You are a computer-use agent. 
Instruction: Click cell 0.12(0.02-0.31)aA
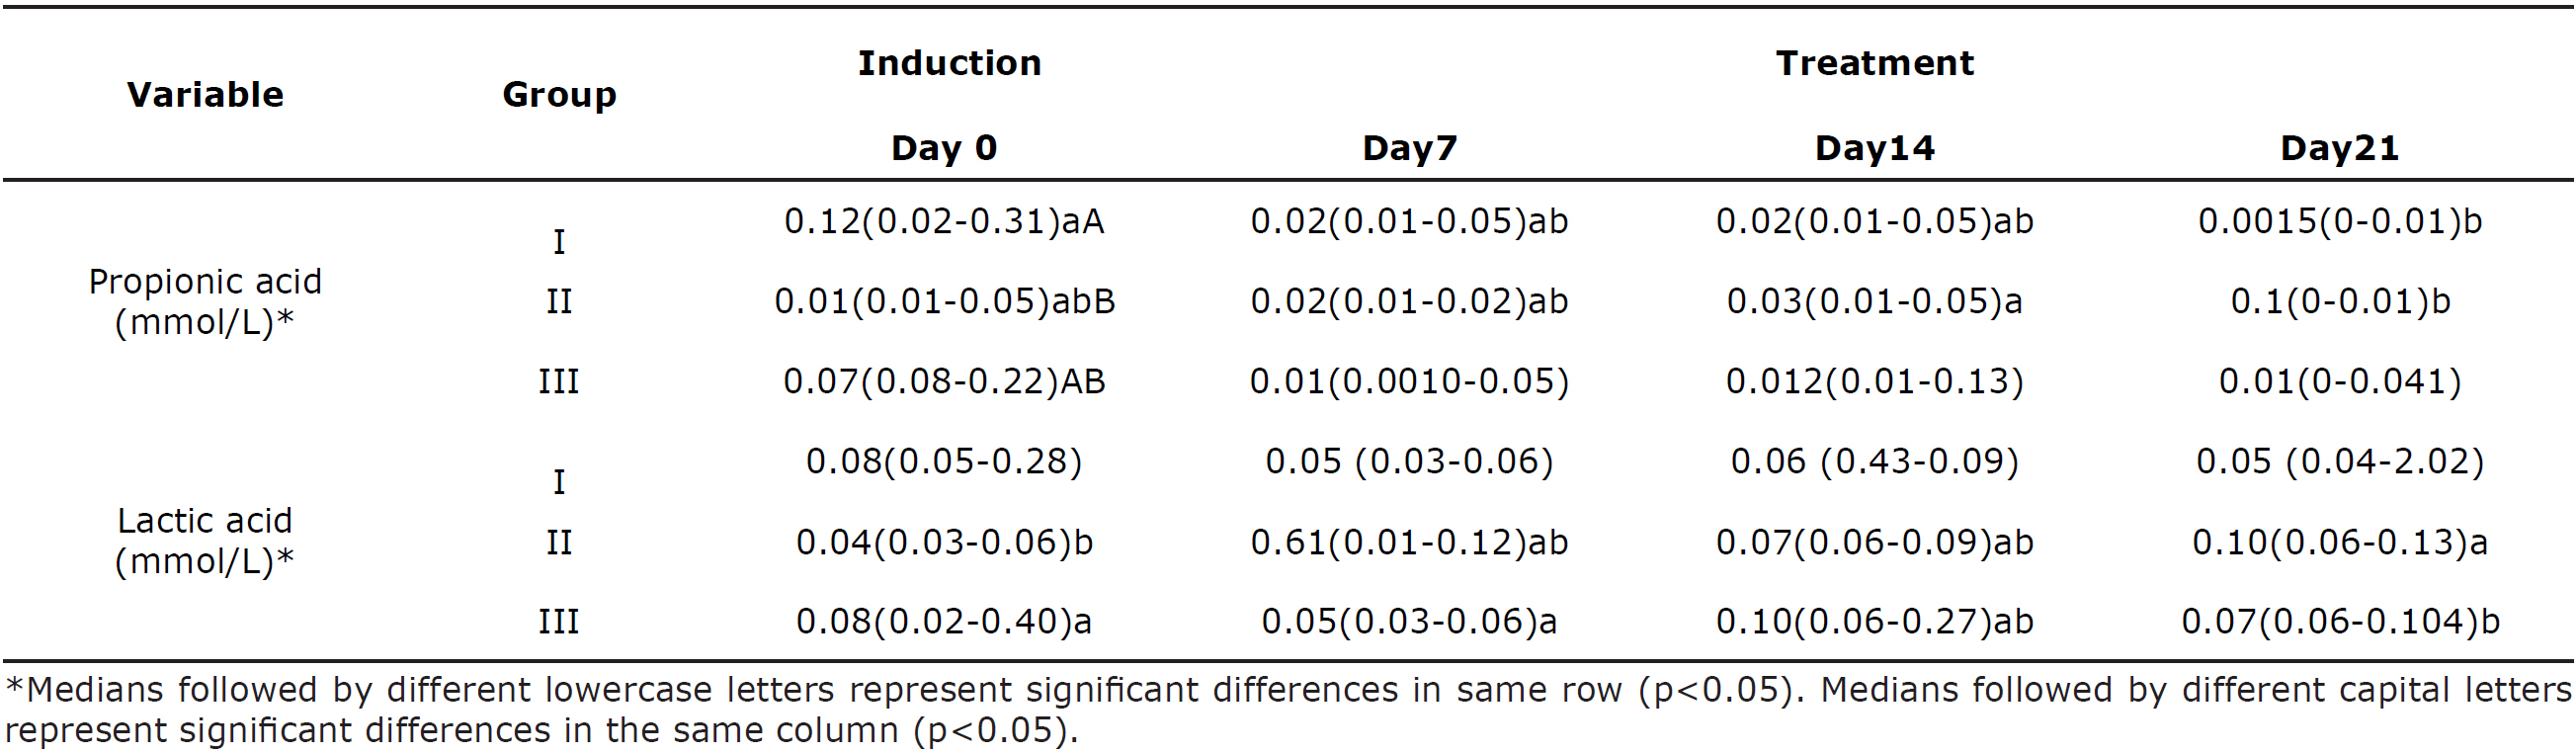pyautogui.click(x=944, y=221)
